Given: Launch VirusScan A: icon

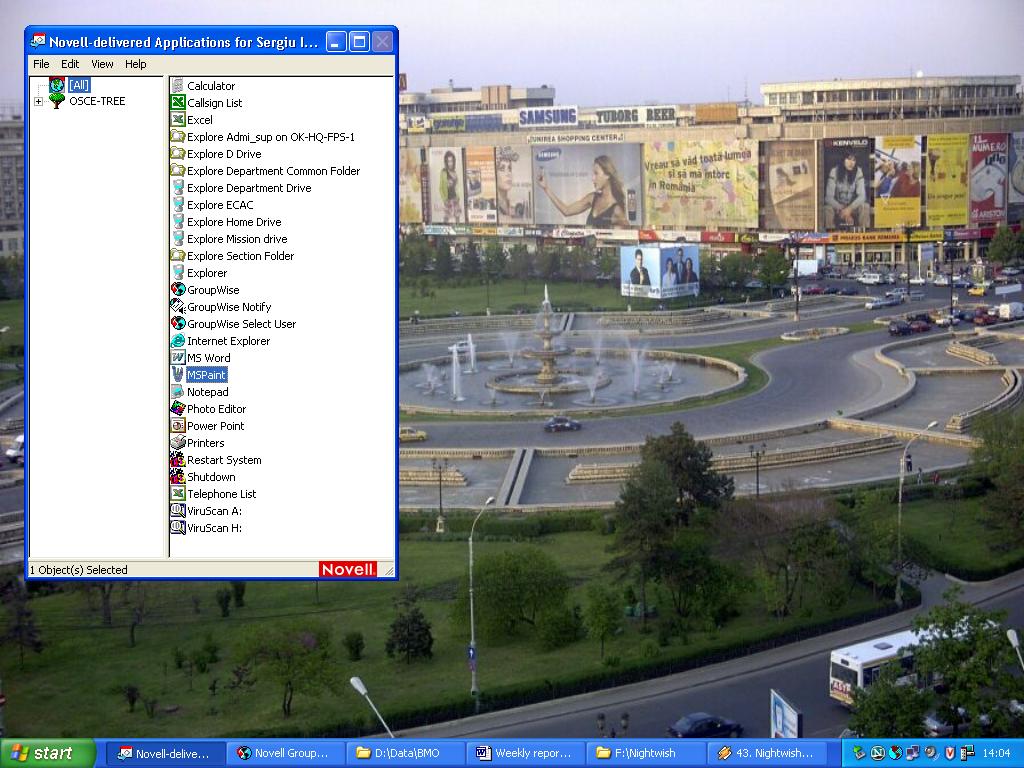Looking at the screenshot, I should [x=178, y=511].
